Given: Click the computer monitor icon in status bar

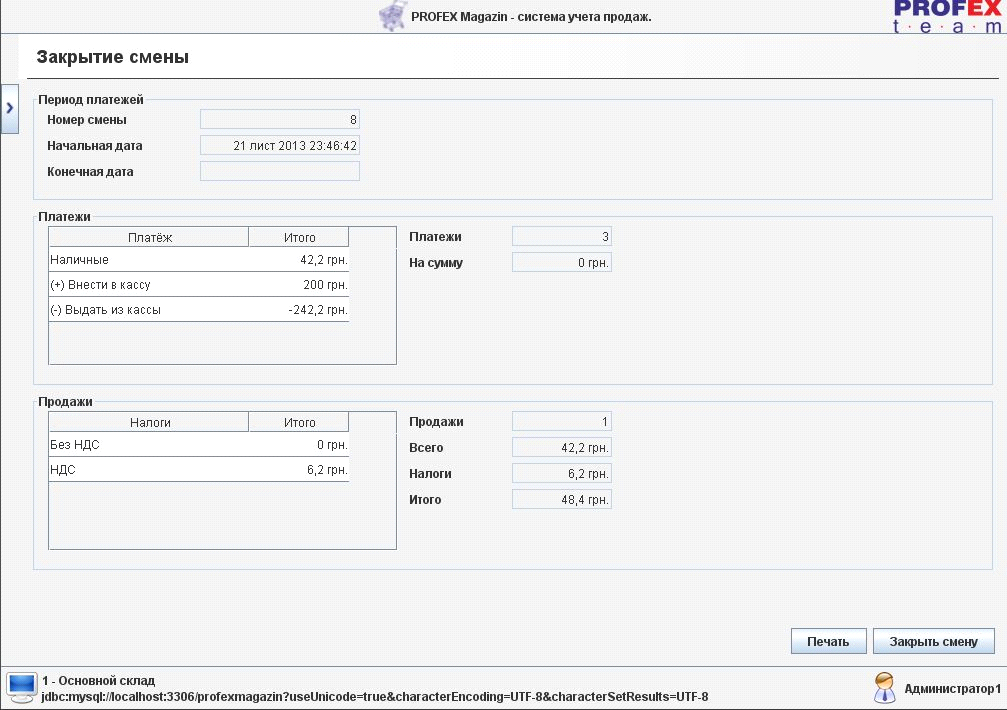Looking at the screenshot, I should [x=22, y=688].
